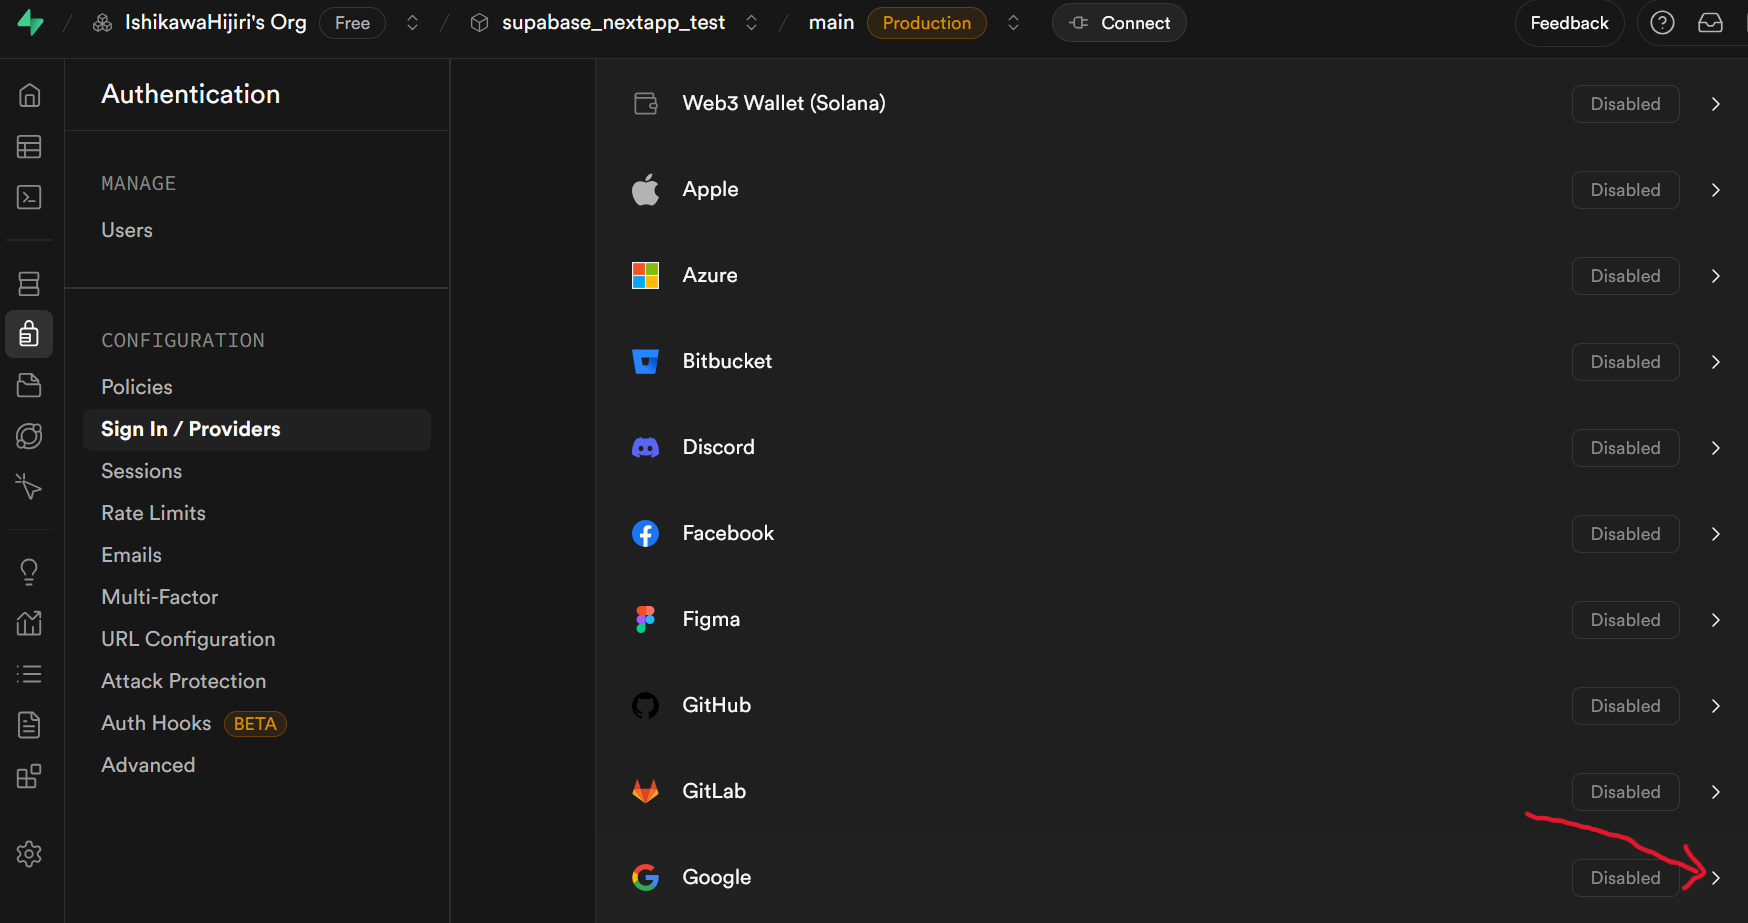
Task: Open the Users menu item
Action: pyautogui.click(x=127, y=230)
